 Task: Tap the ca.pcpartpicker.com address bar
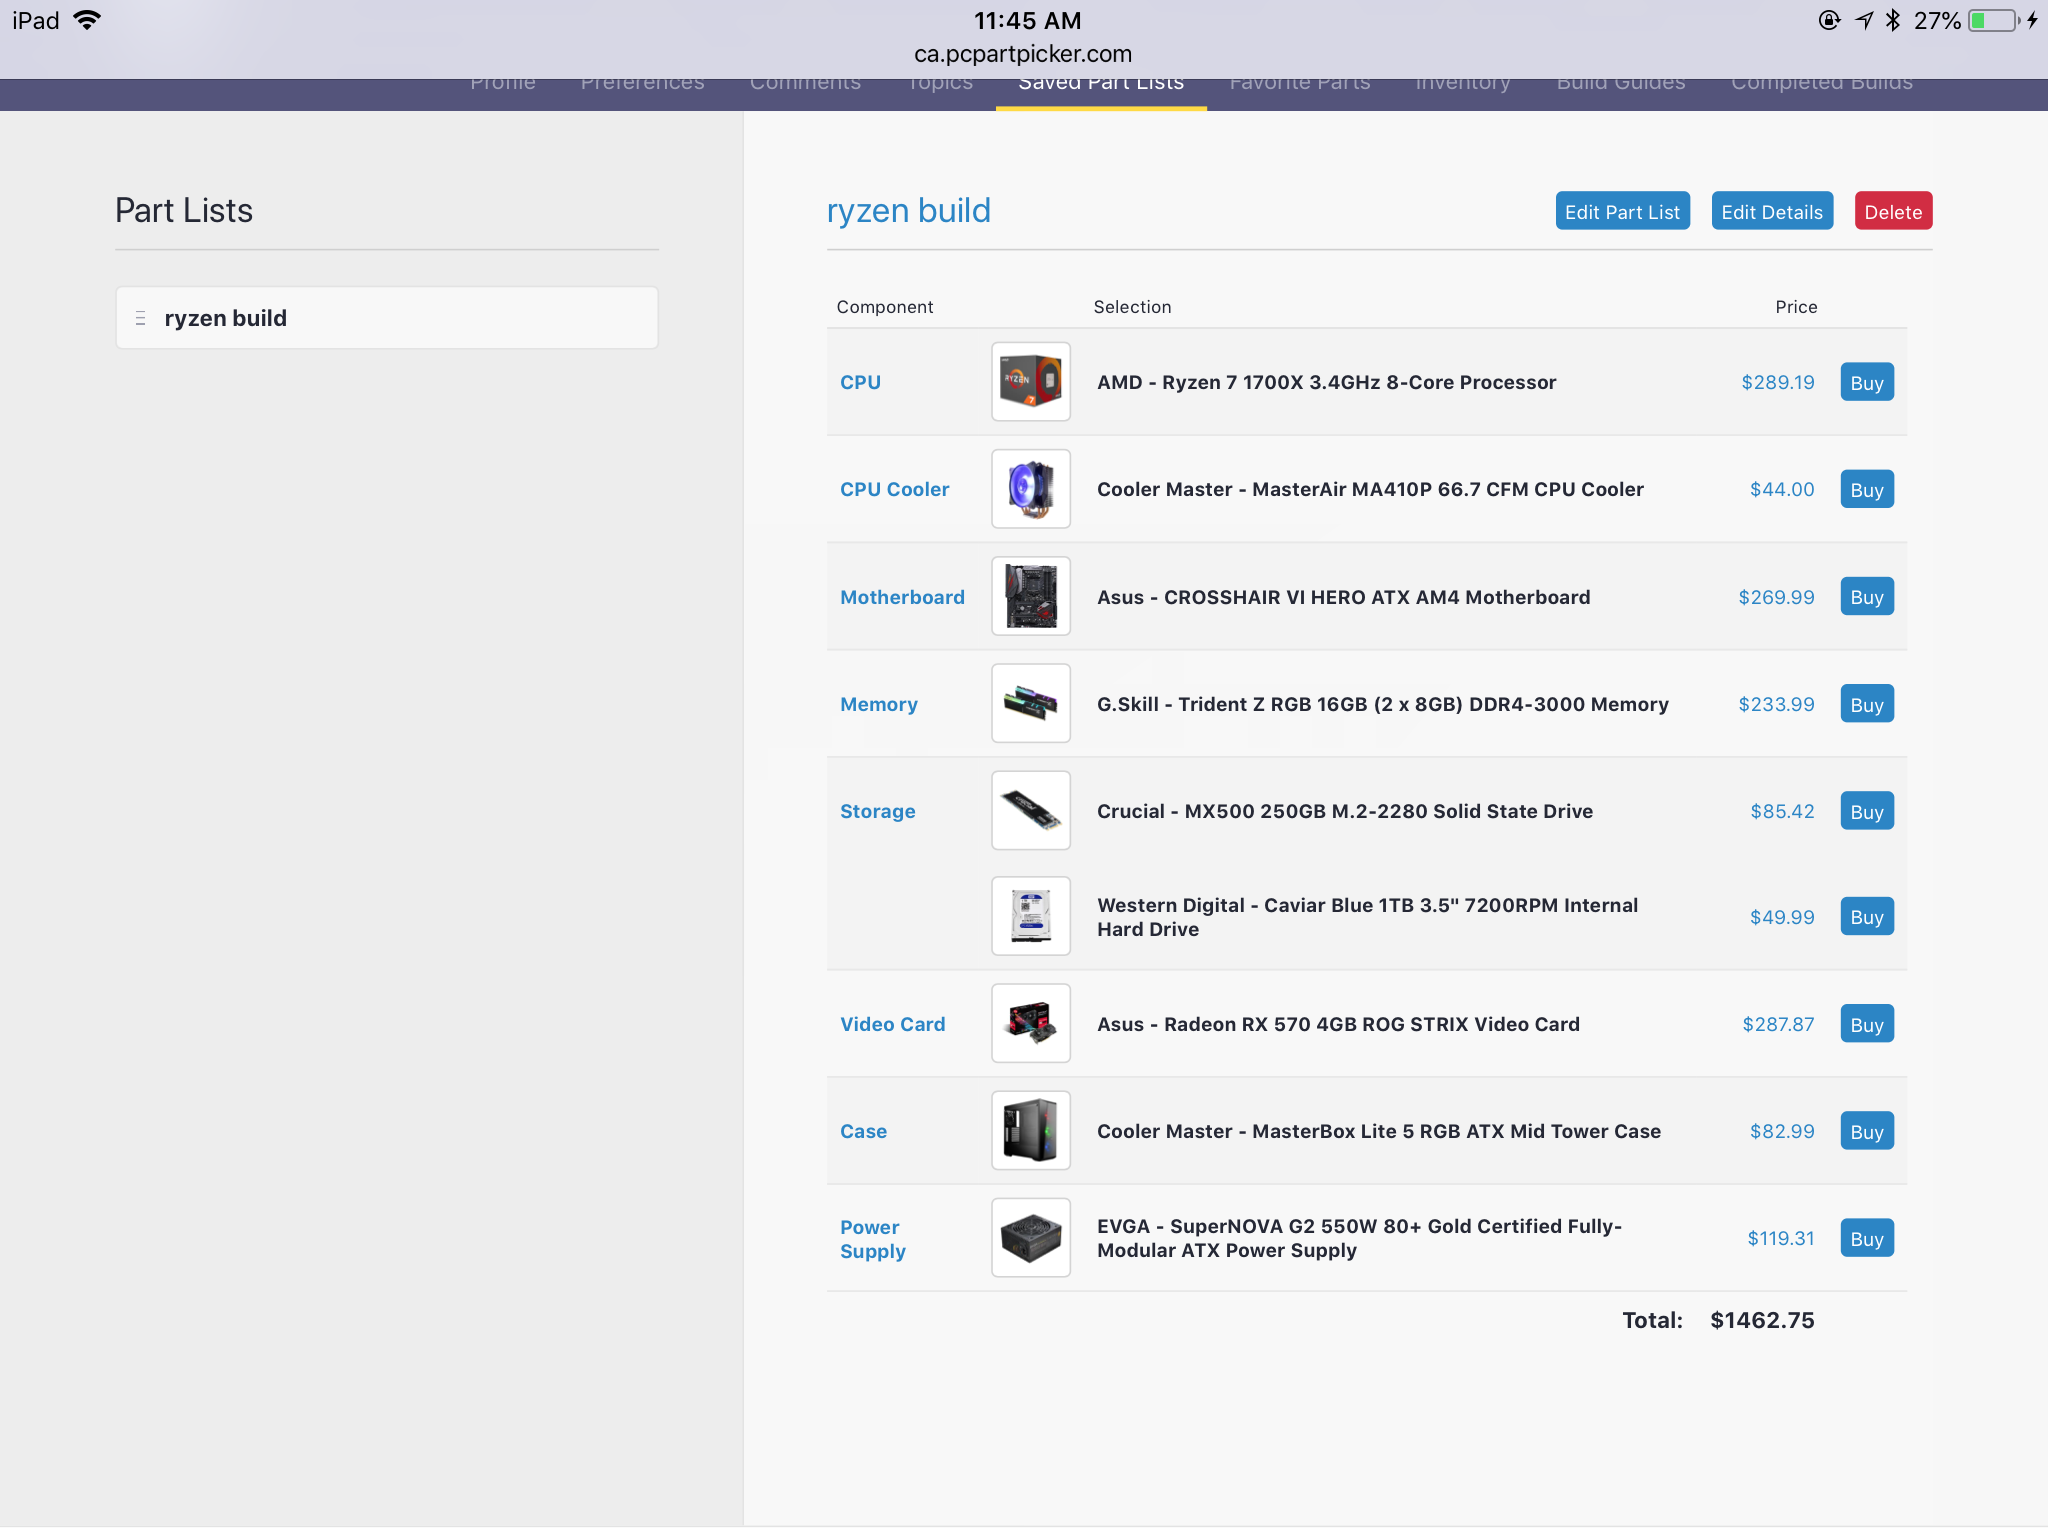(x=1023, y=54)
